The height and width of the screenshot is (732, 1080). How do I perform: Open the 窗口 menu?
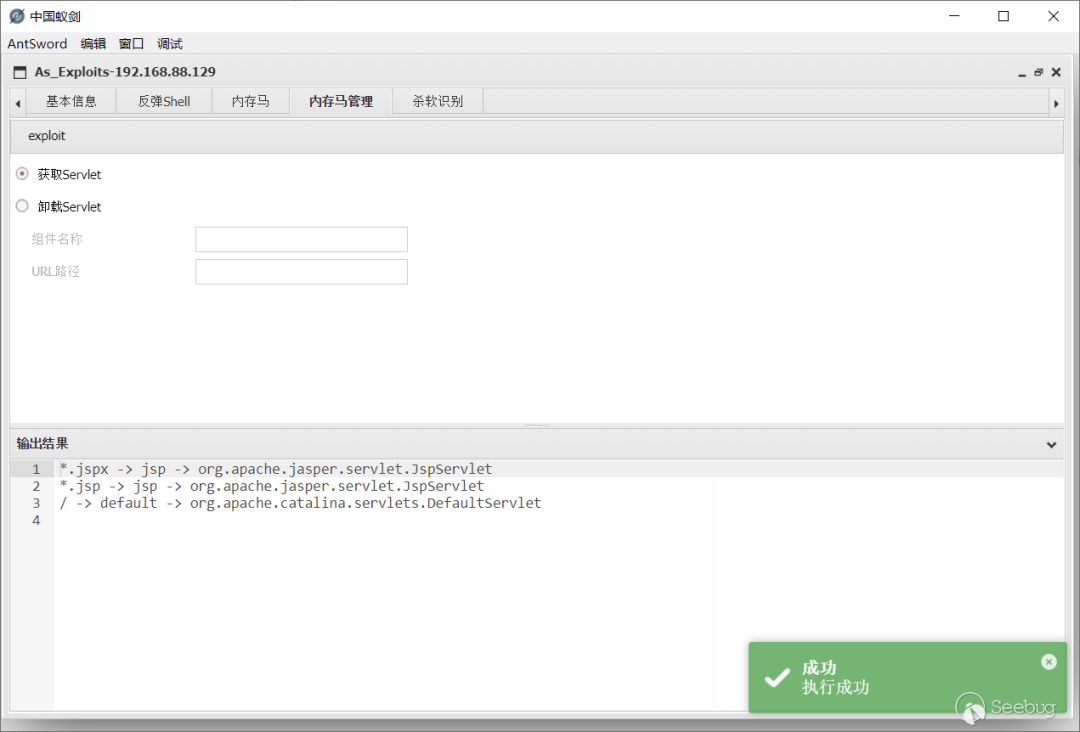(131, 43)
